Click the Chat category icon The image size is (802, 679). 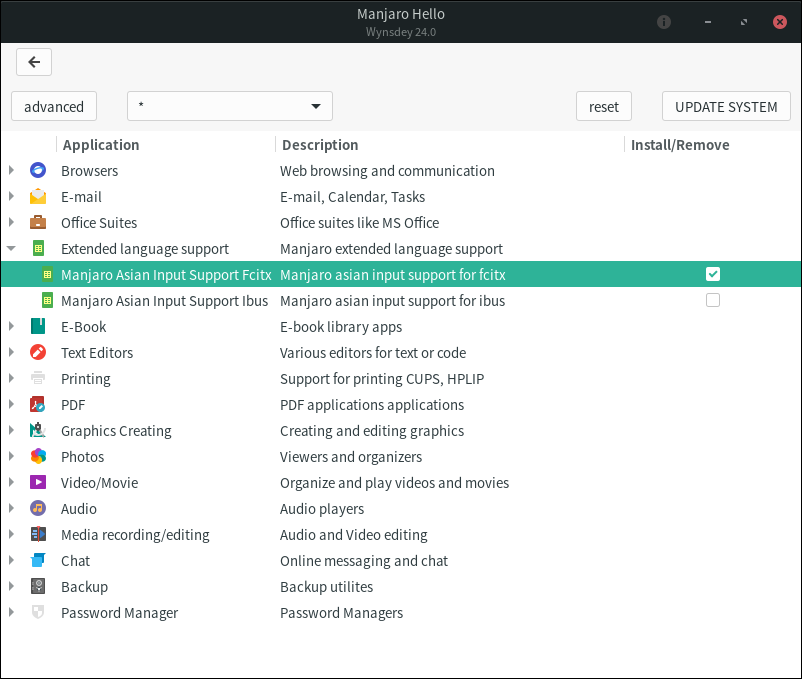(x=38, y=560)
